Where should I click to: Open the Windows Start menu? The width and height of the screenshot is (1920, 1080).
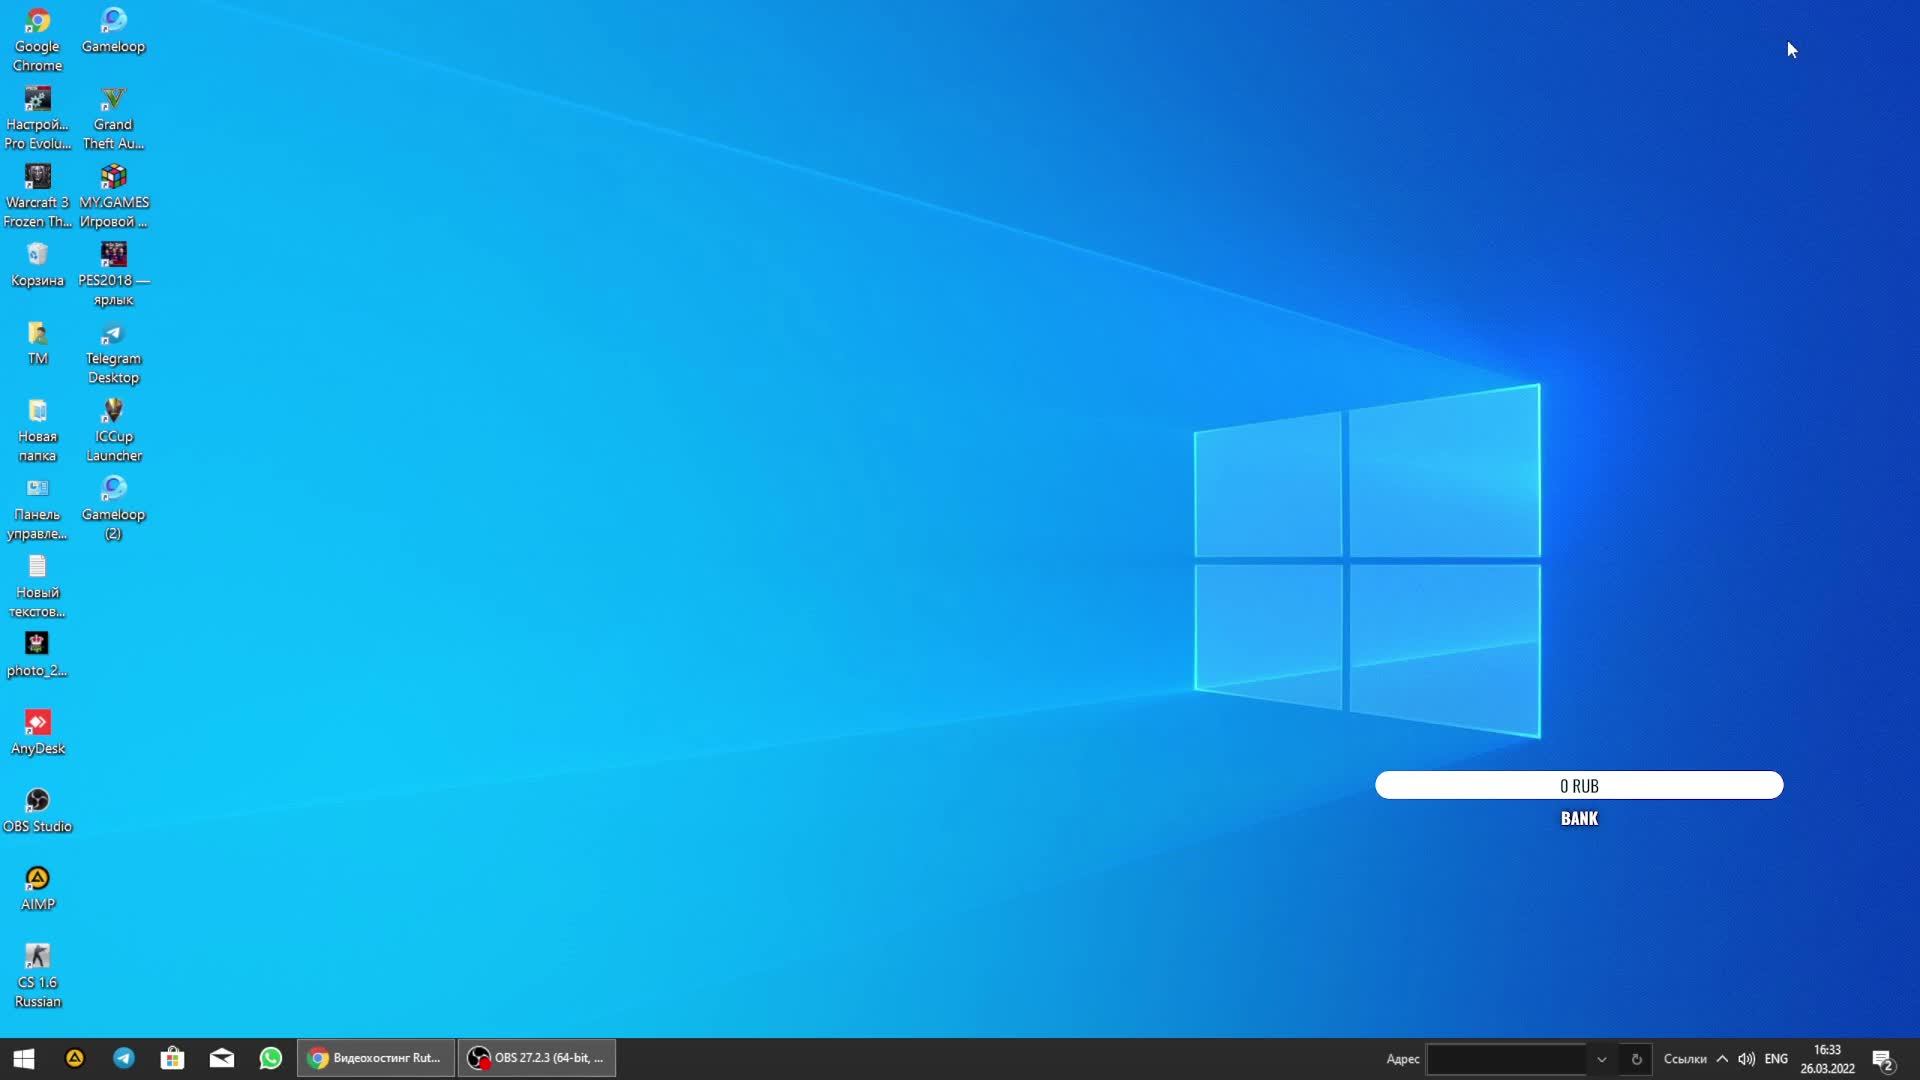click(x=24, y=1058)
